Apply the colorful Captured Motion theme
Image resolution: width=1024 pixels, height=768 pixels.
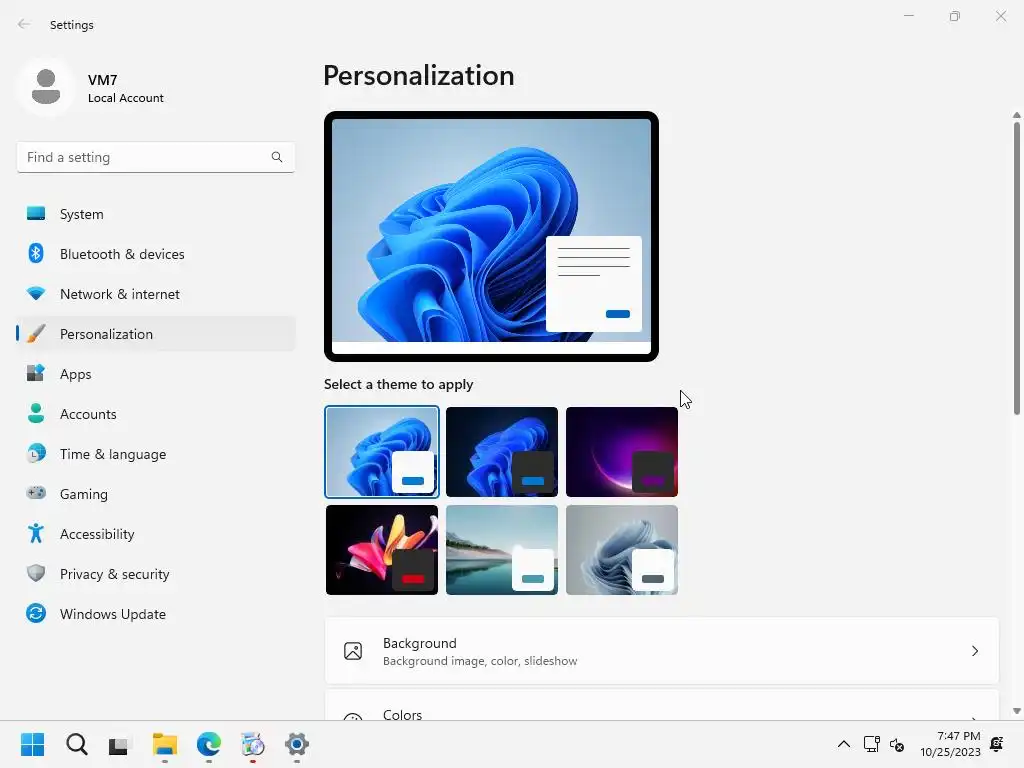tap(382, 550)
